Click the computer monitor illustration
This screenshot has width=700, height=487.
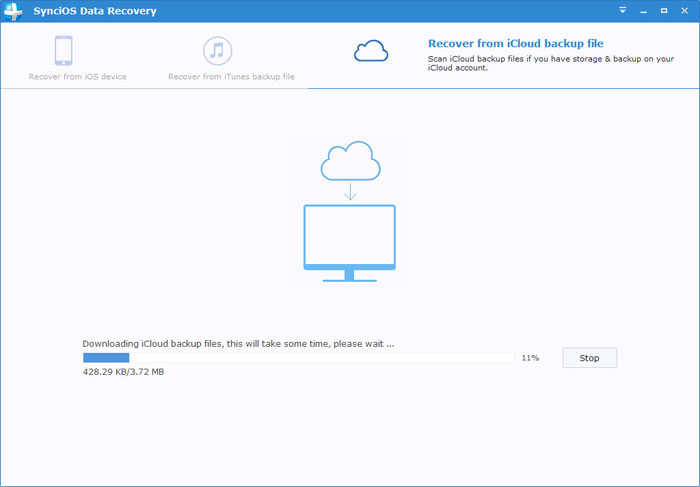(350, 243)
